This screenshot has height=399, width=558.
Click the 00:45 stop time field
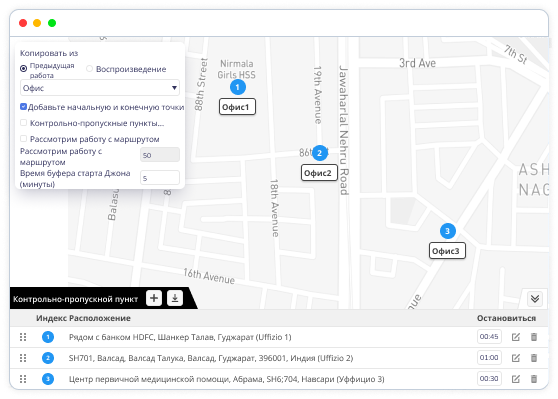point(489,336)
